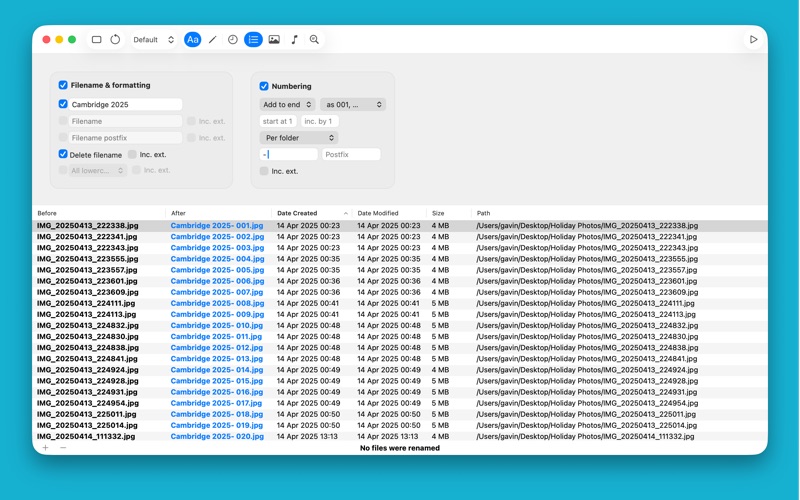Select row IMG_20250413_223555.jpg
Screen dimensions: 800x500
[399, 259]
